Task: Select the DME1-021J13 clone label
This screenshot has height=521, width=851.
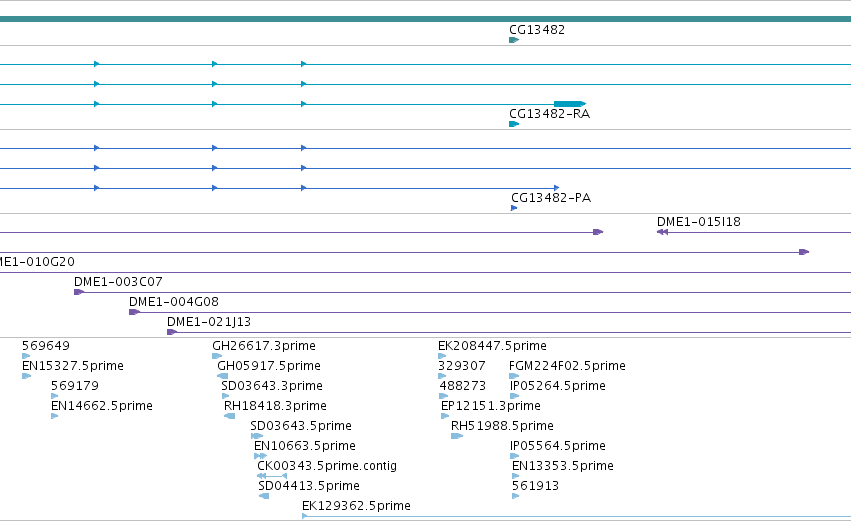Action: pyautogui.click(x=209, y=322)
